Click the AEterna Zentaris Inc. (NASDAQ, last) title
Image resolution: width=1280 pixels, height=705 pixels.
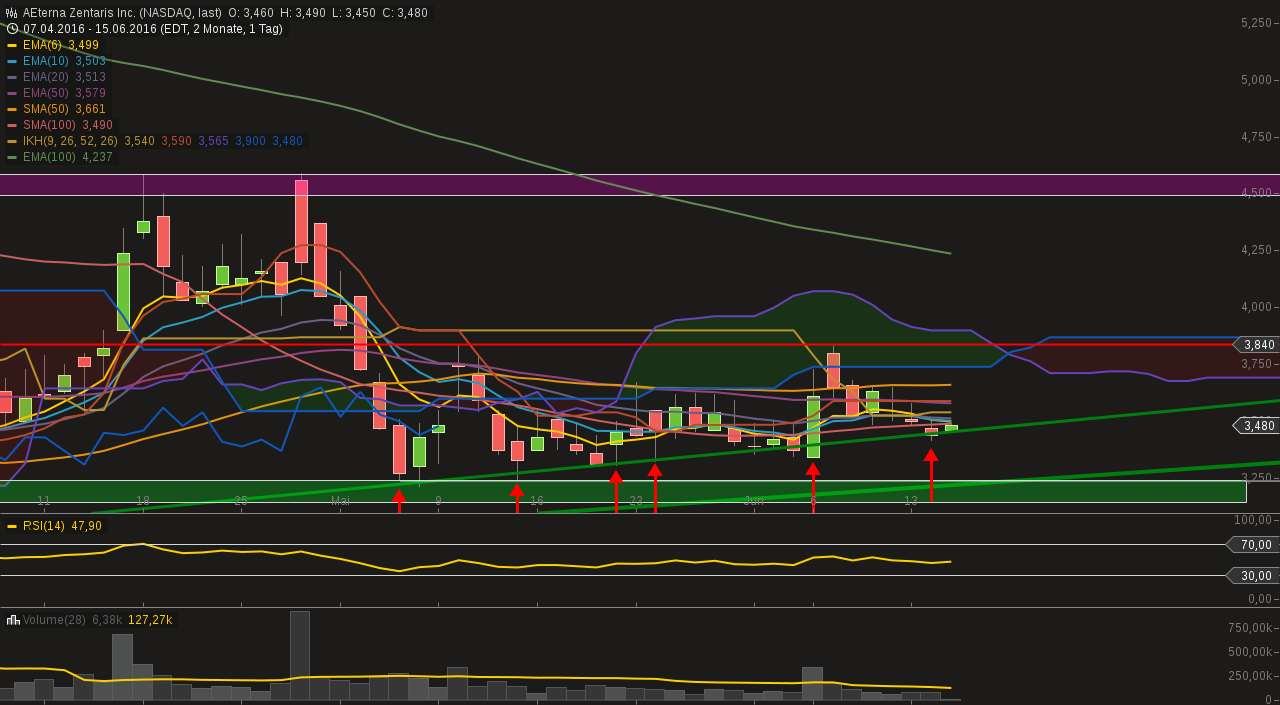(x=122, y=13)
